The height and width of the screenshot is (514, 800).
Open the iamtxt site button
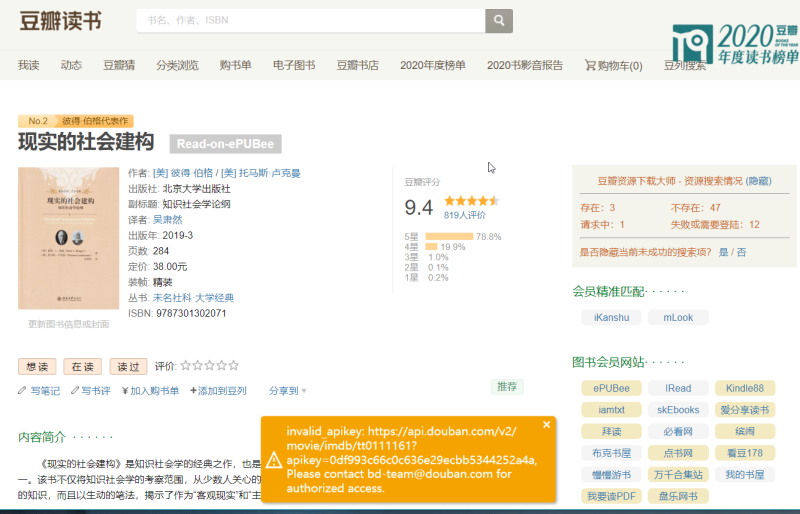pyautogui.click(x=611, y=410)
